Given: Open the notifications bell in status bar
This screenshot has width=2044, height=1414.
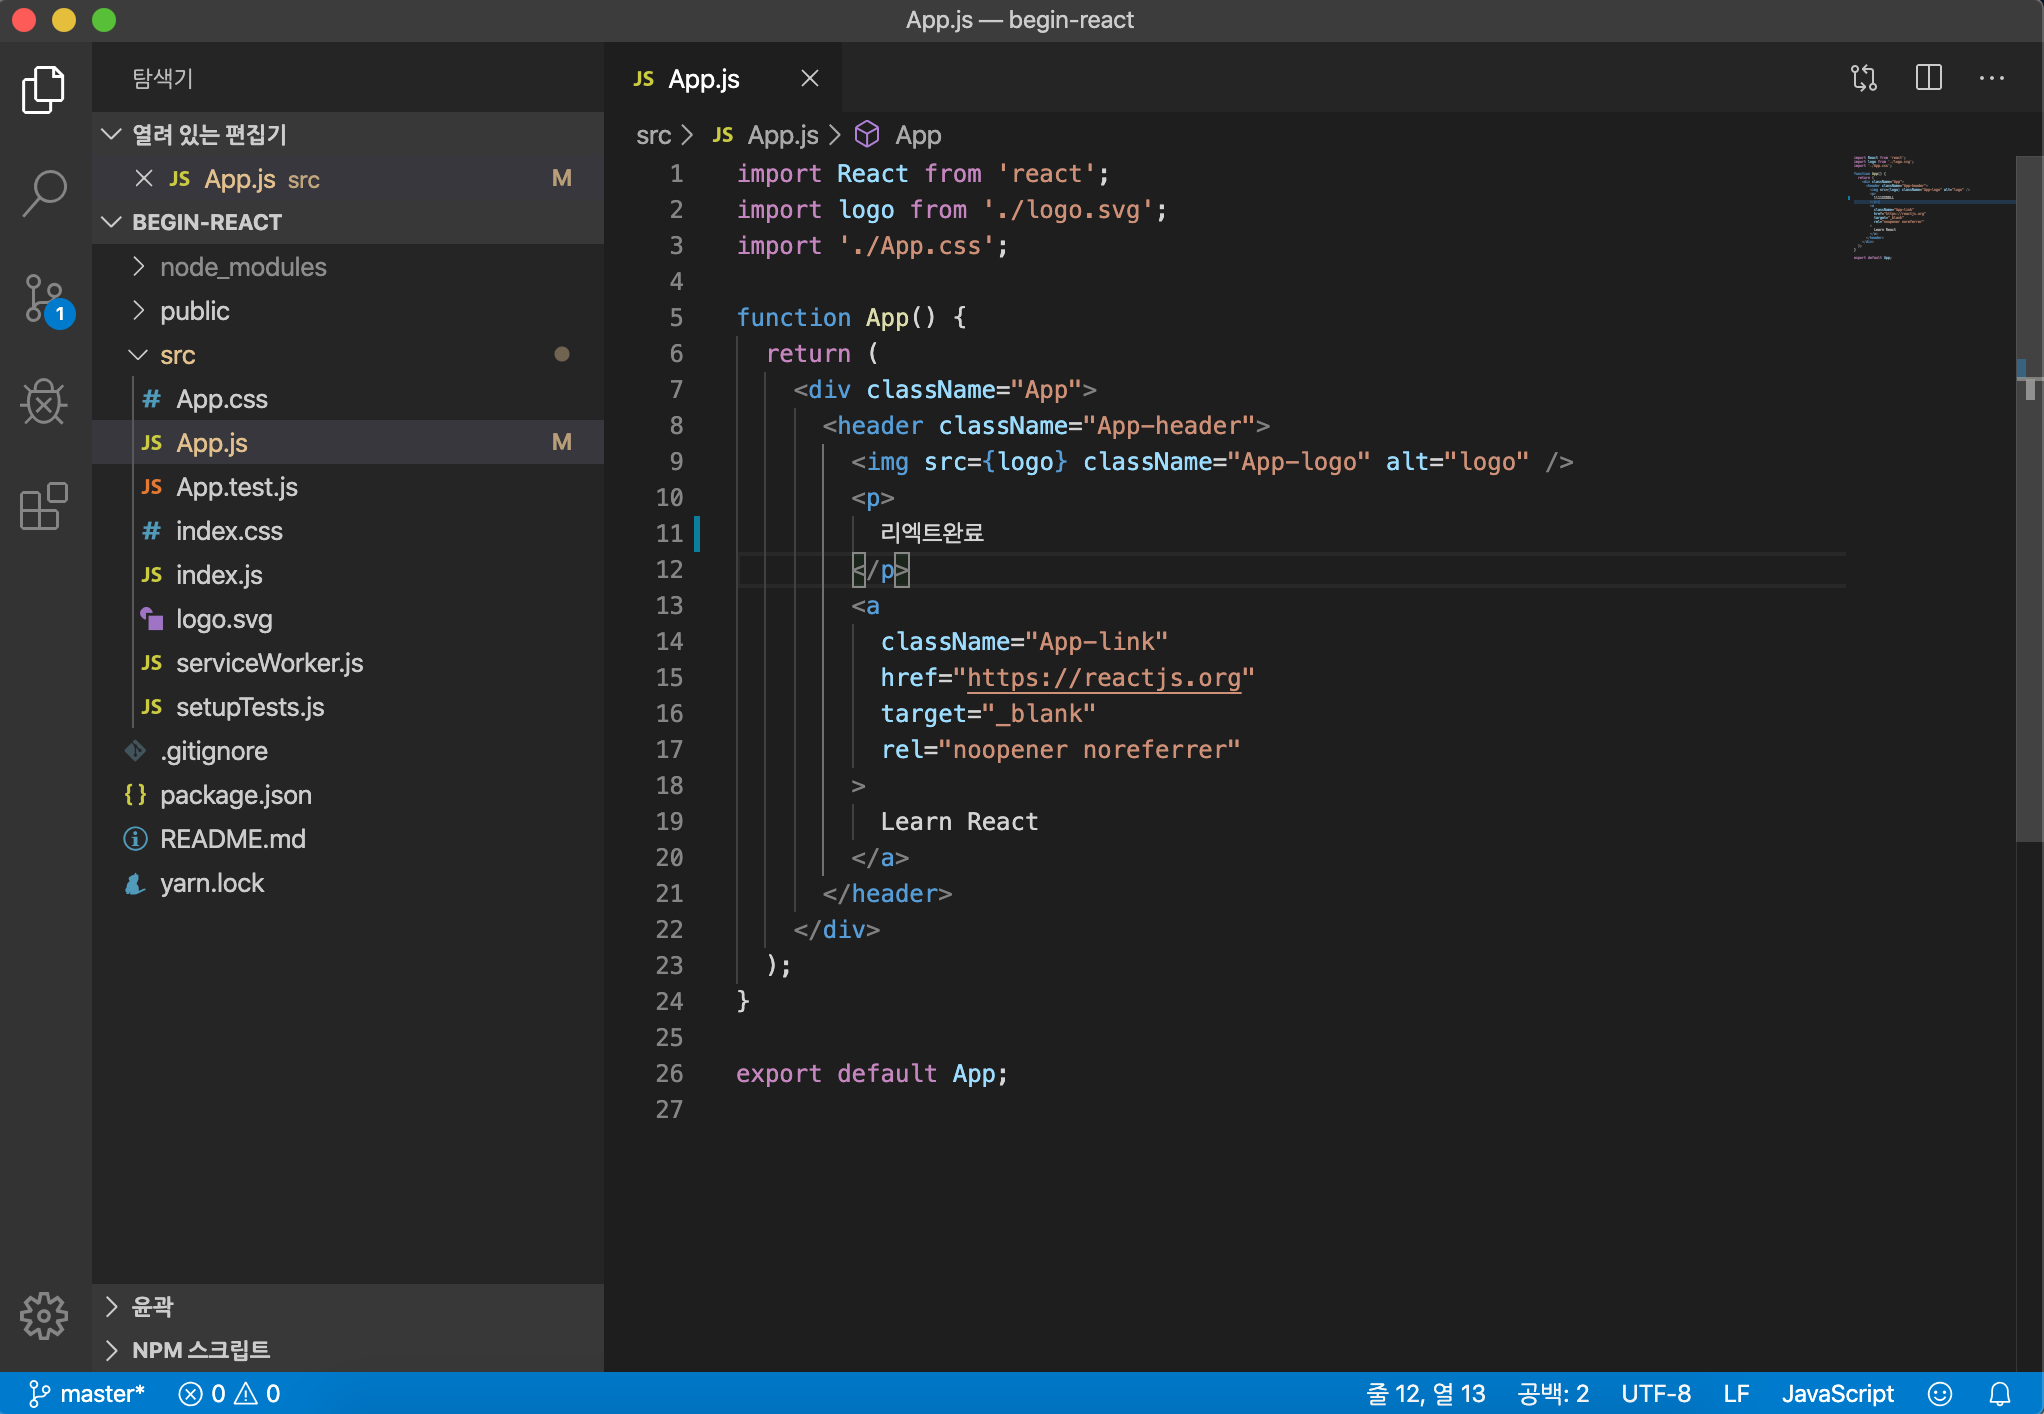Looking at the screenshot, I should pyautogui.click(x=2000, y=1393).
